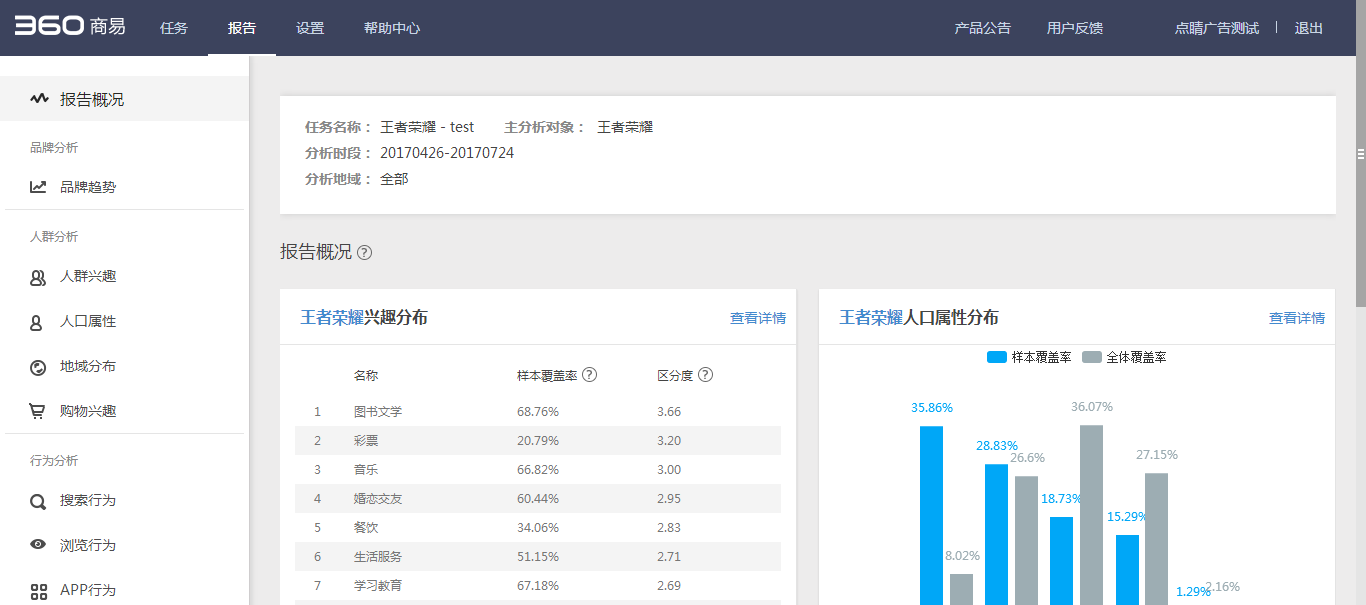Click help icon next to 区分度 column
Image resolution: width=1366 pixels, height=605 pixels.
(x=706, y=375)
